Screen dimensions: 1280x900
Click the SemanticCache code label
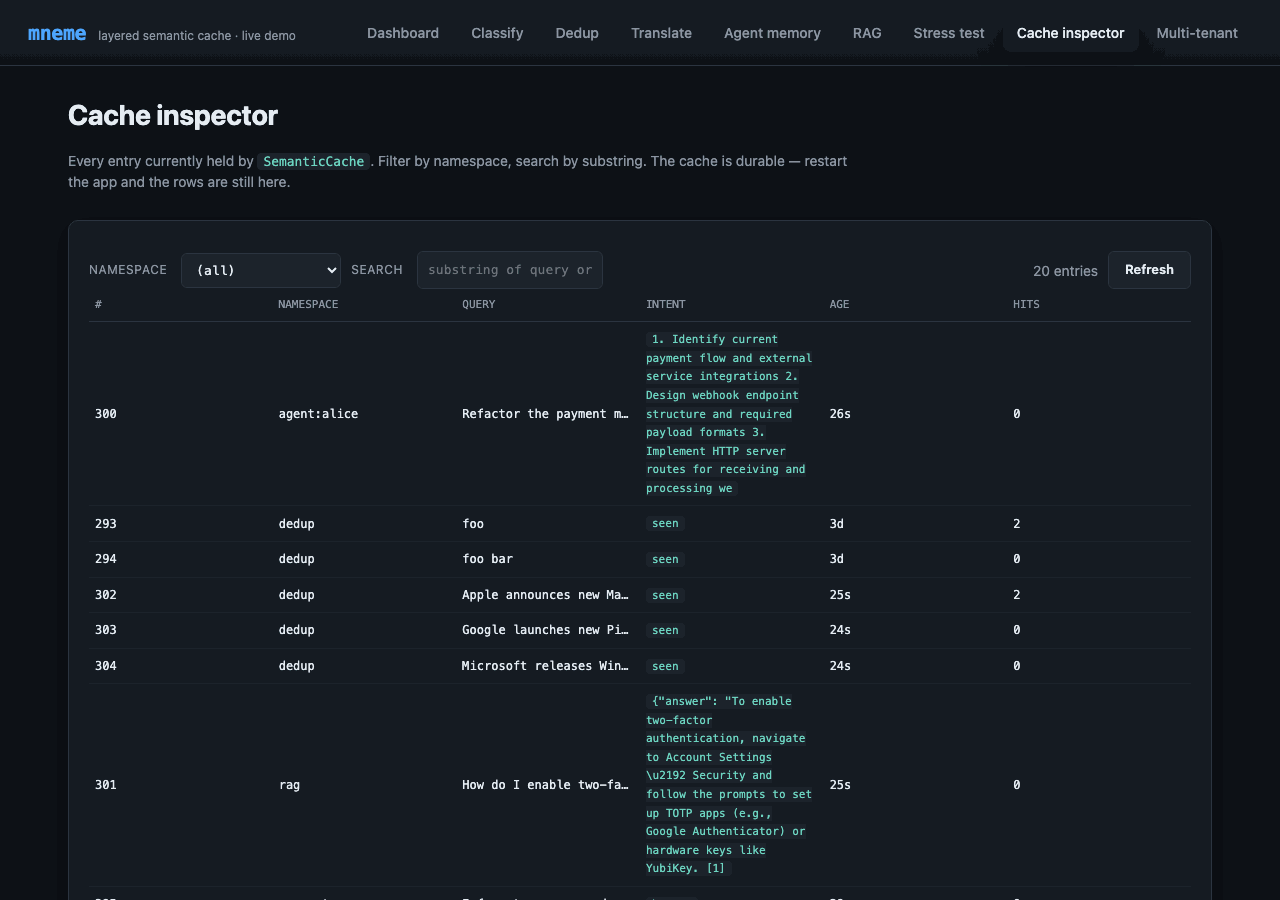point(314,161)
